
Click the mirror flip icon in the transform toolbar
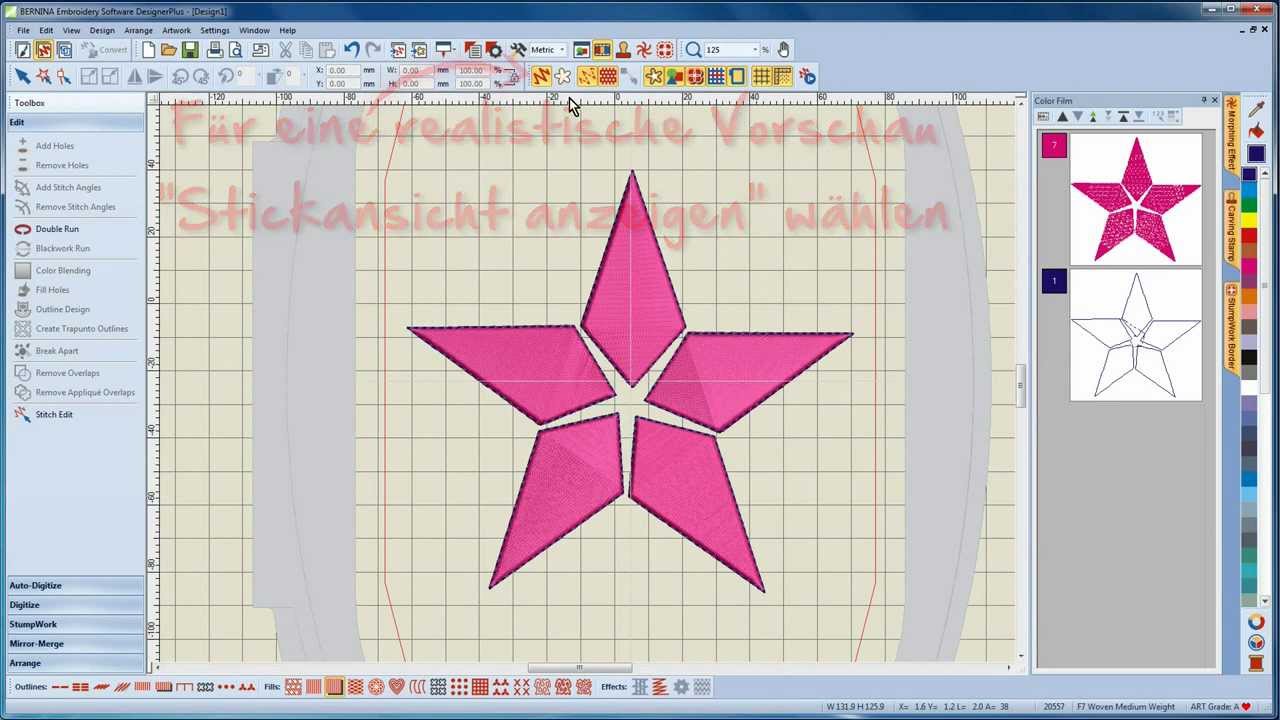(137, 76)
